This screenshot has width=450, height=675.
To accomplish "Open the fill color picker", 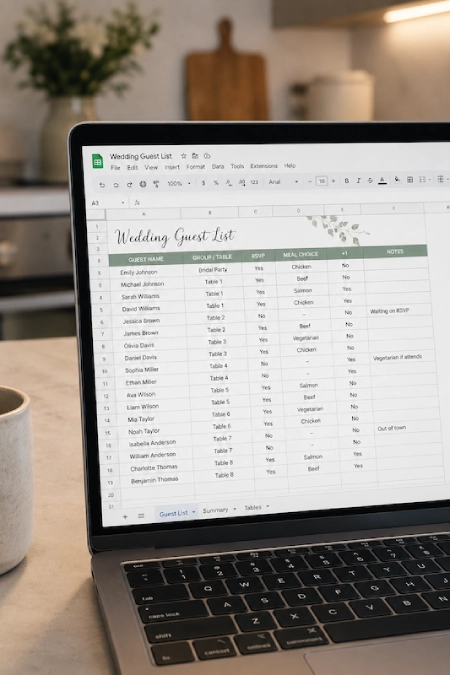I will point(397,180).
